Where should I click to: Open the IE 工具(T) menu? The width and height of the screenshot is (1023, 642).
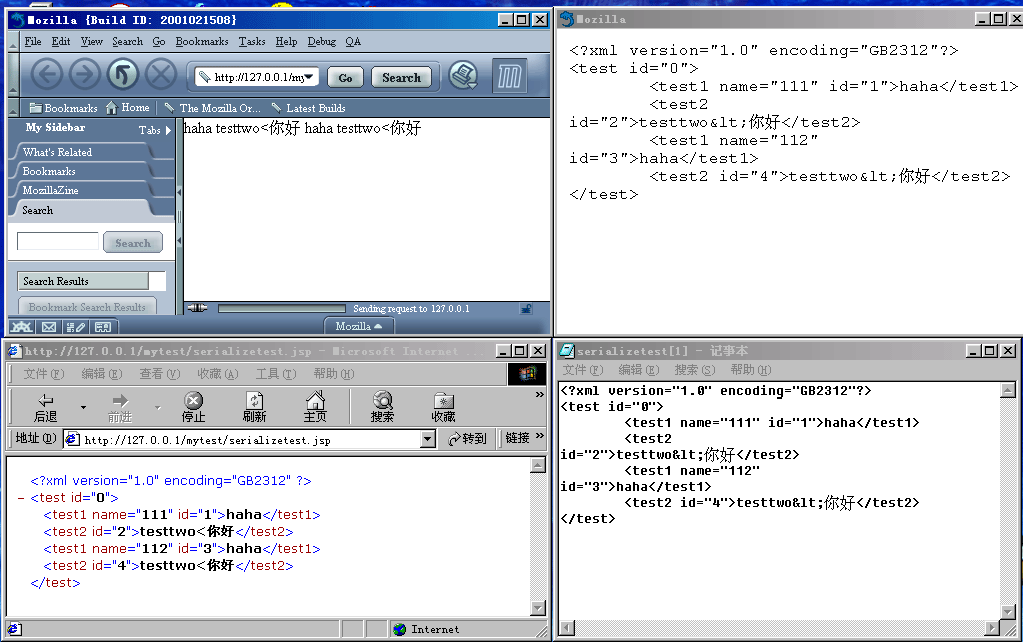pyautogui.click(x=276, y=374)
